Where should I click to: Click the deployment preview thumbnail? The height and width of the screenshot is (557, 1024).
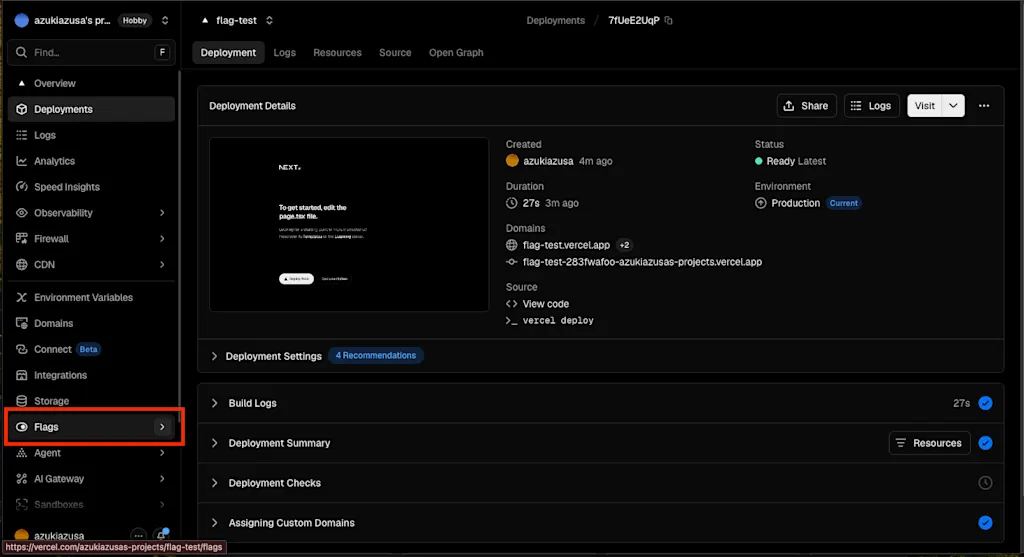pos(349,224)
